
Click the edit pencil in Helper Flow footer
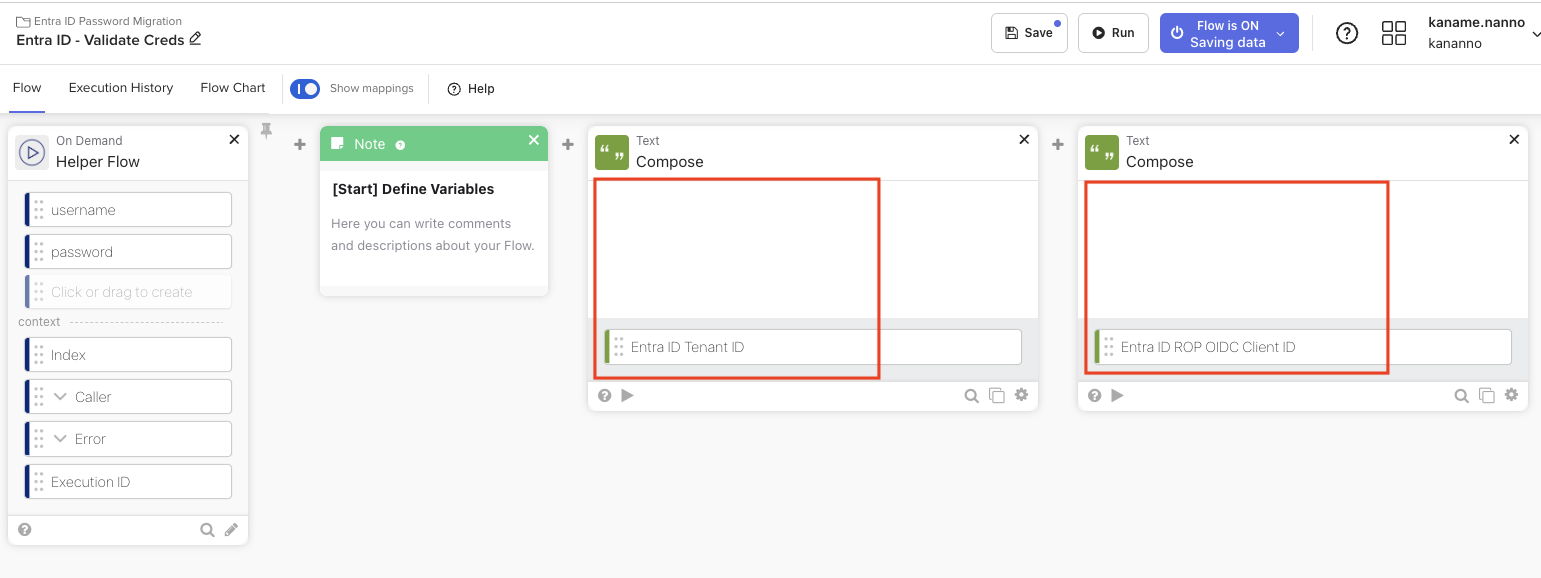pos(231,530)
